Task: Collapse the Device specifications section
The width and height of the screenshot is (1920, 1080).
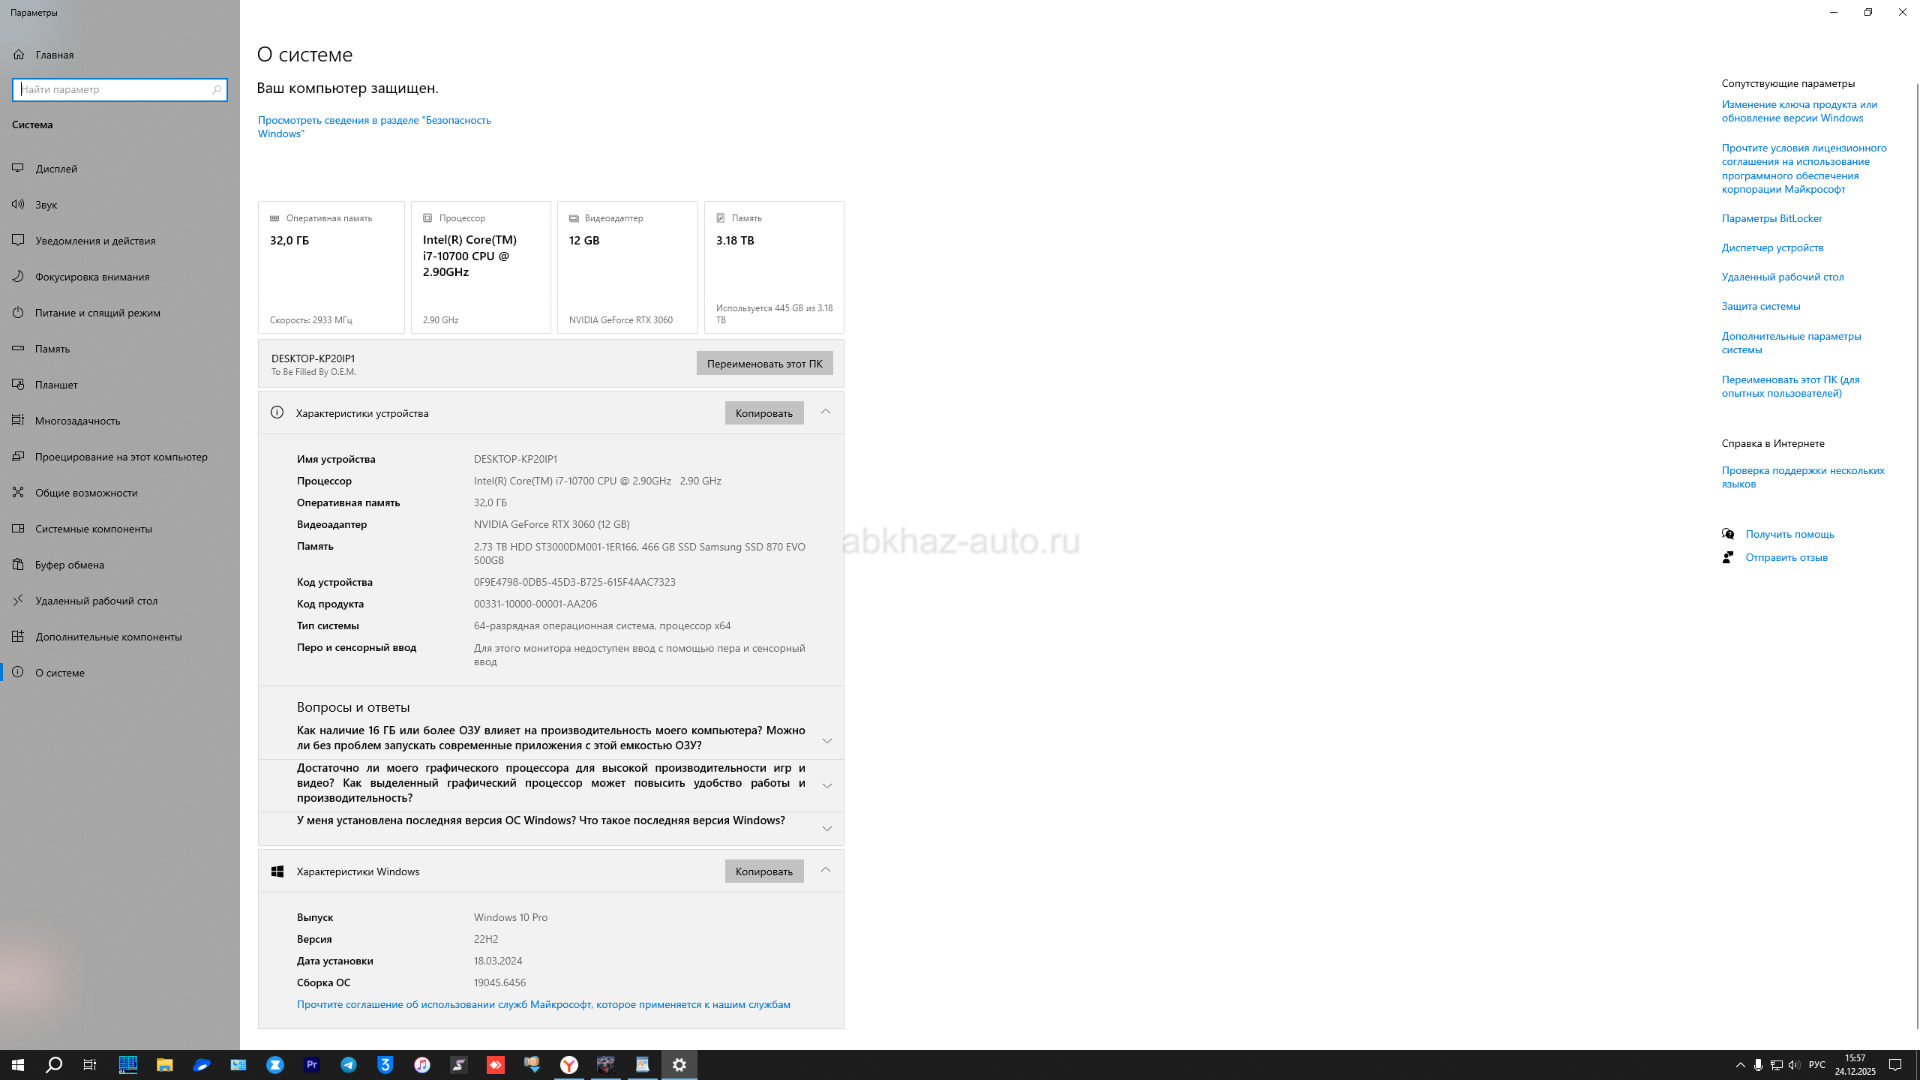Action: pos(825,412)
